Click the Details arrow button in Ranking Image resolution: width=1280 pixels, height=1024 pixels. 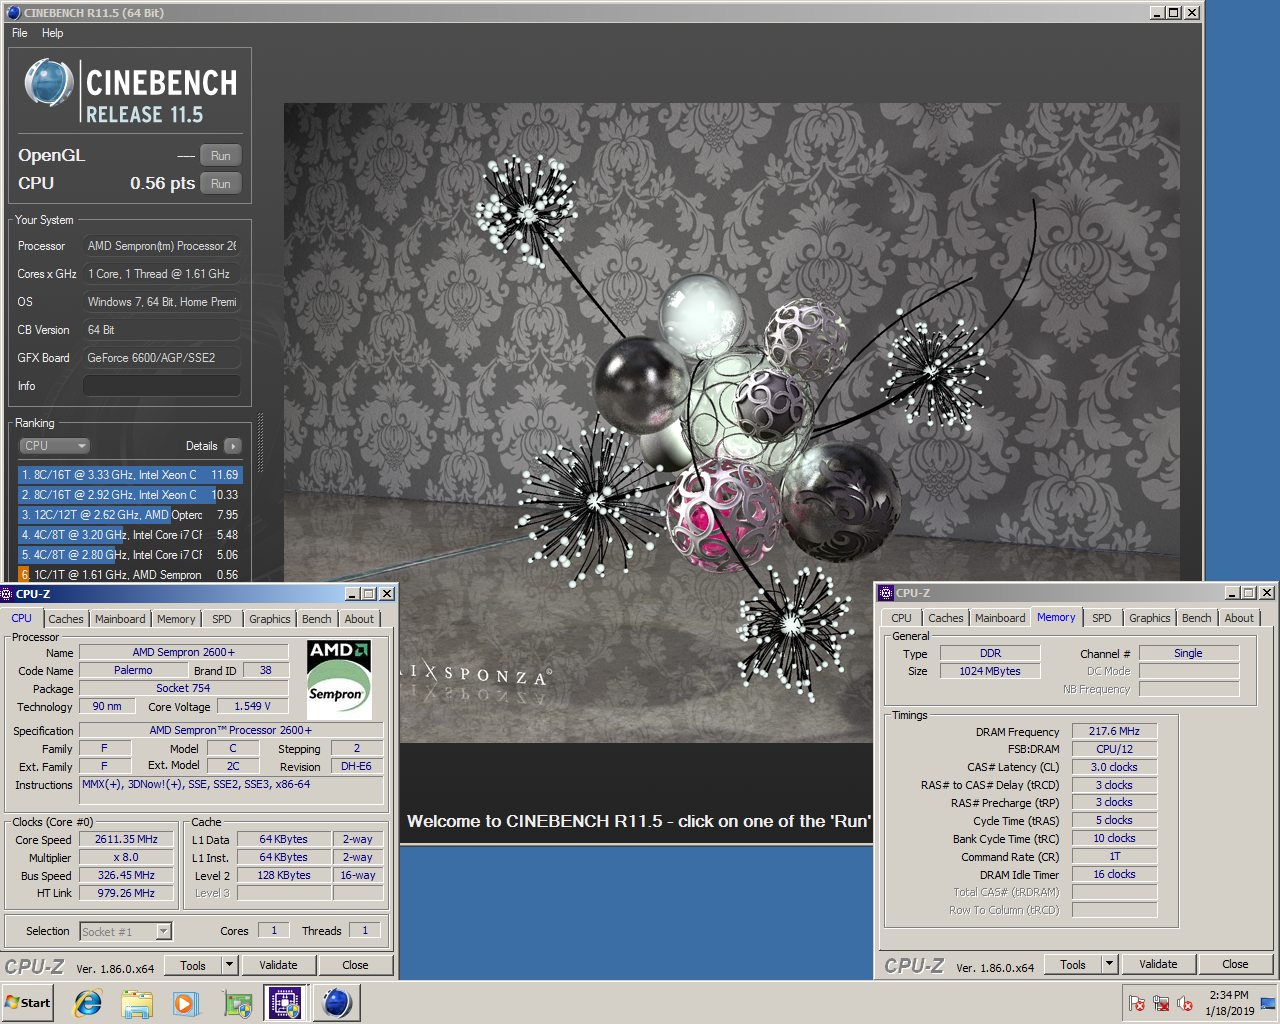(x=232, y=446)
